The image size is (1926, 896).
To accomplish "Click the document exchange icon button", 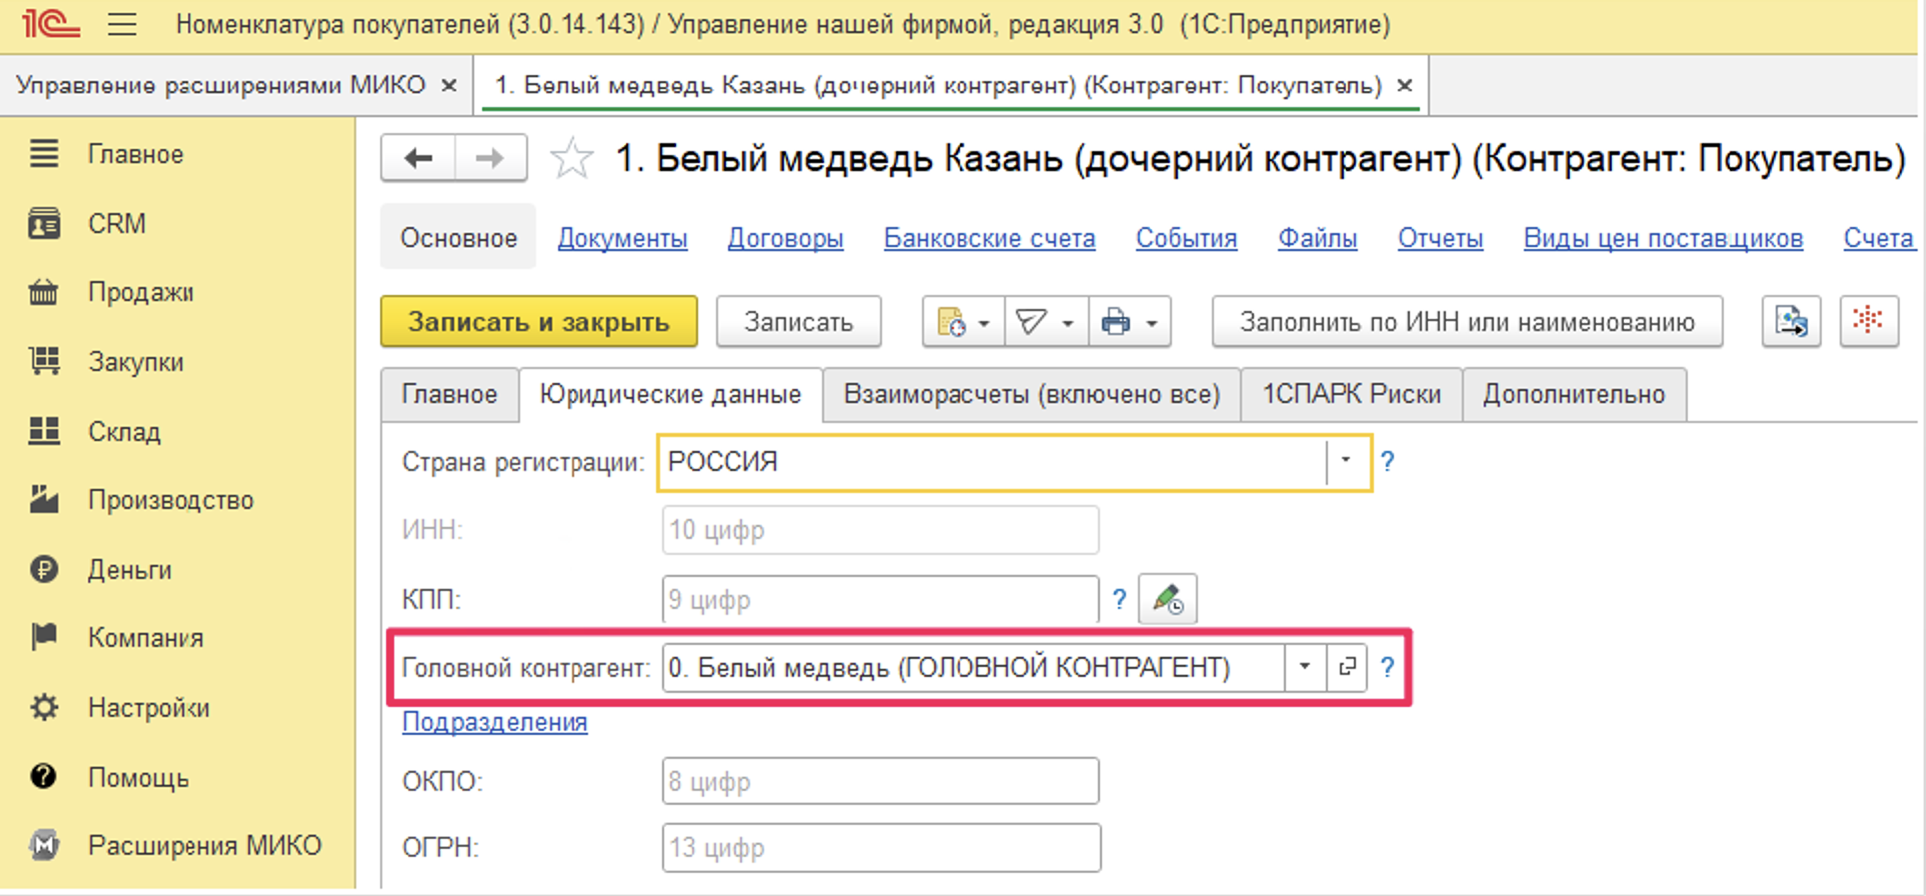I will click(x=1791, y=321).
